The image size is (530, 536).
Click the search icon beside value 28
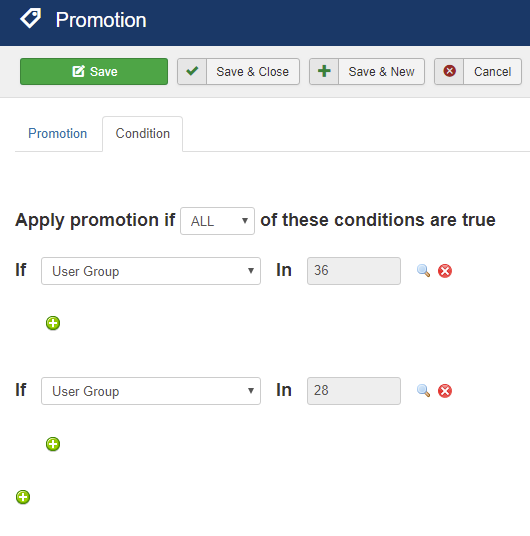(423, 391)
